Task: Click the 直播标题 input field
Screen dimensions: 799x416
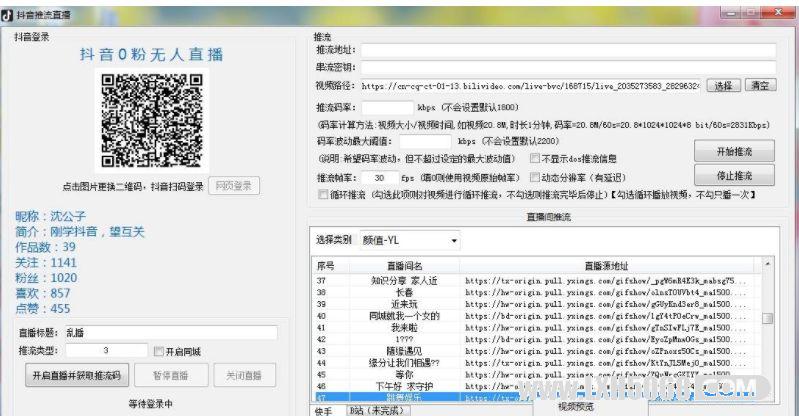Action: coord(171,333)
